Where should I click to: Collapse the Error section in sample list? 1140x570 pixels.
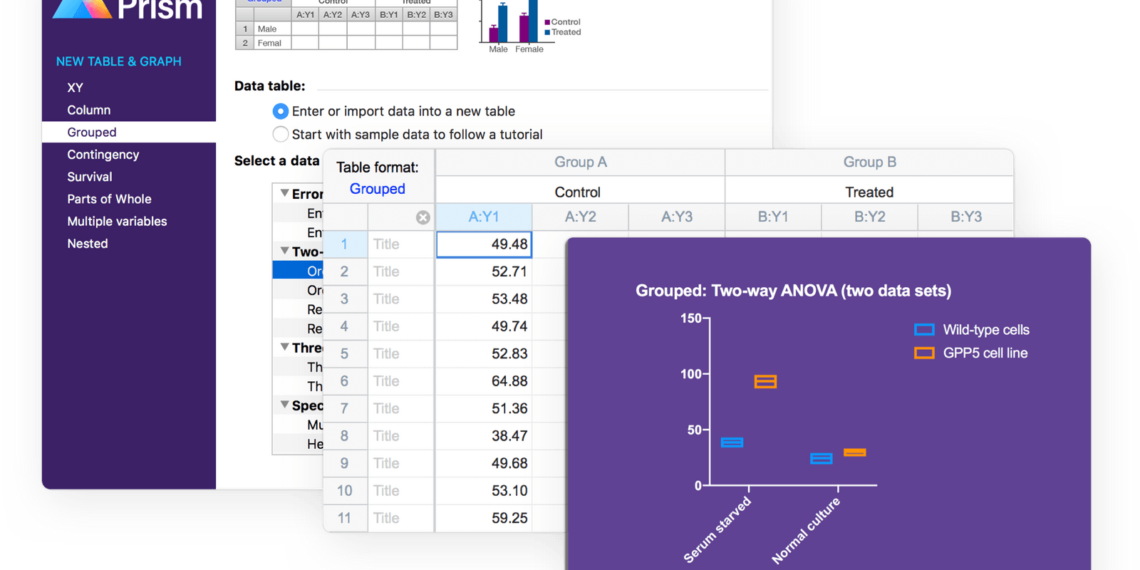(284, 194)
